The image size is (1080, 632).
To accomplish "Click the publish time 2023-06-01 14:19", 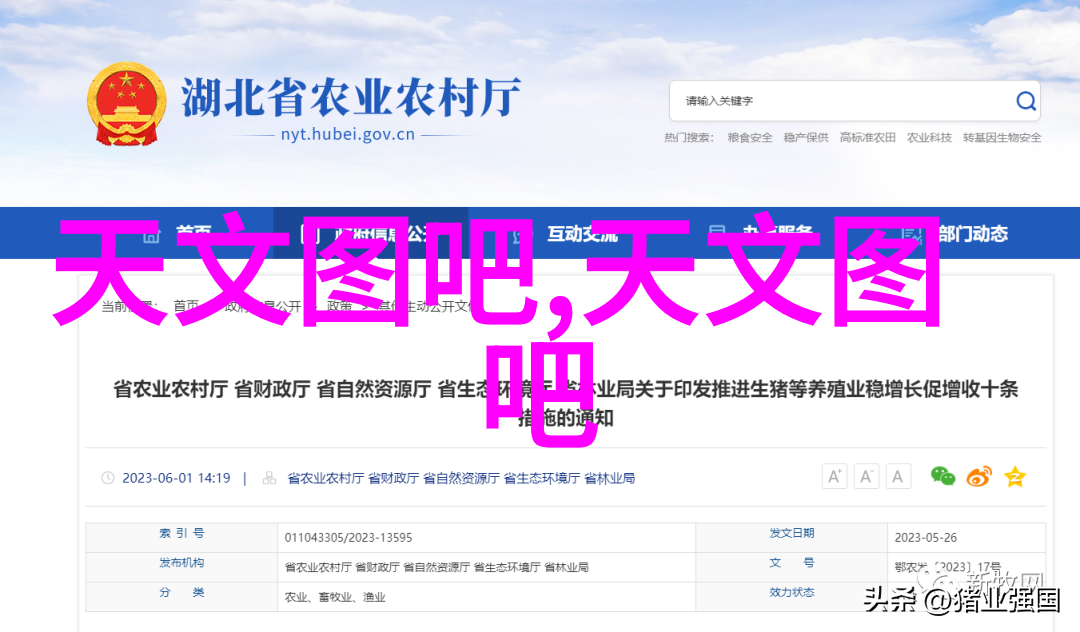I will pyautogui.click(x=176, y=478).
